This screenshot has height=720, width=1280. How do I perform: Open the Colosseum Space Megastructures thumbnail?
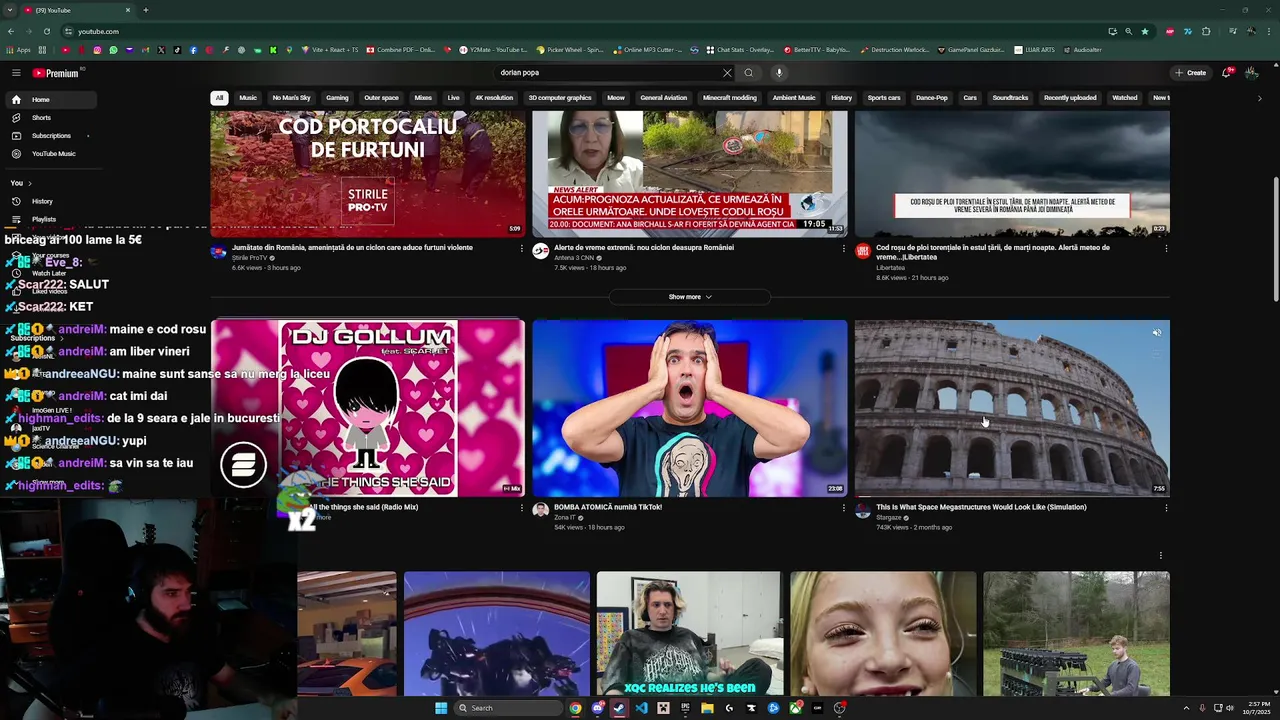point(1012,408)
